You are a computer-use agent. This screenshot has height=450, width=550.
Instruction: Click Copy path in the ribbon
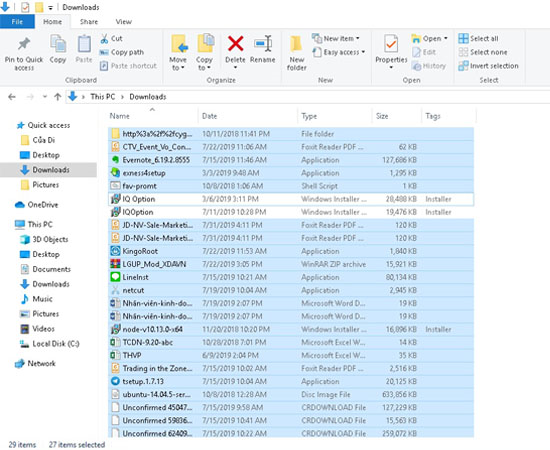pos(121,52)
